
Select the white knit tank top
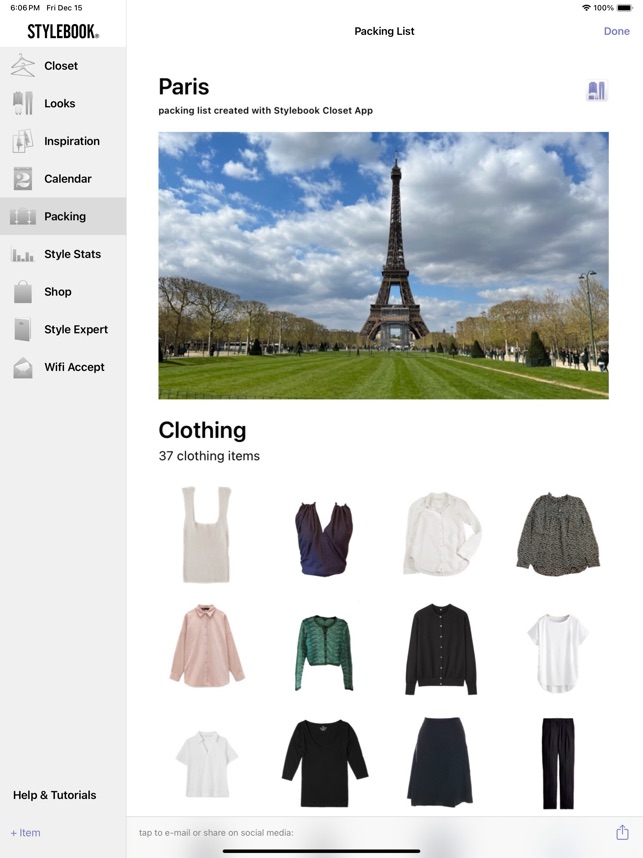coord(206,535)
